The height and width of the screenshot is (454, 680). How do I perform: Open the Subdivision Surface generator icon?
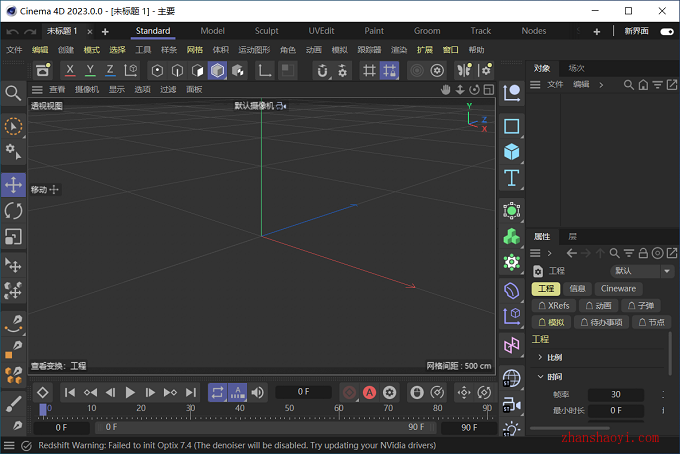[512, 211]
